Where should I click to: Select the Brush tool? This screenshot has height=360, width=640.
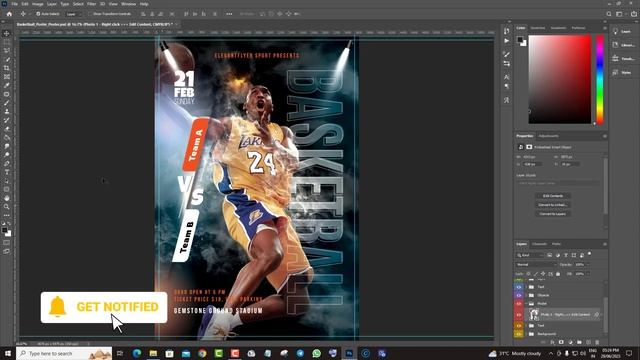(x=7, y=103)
